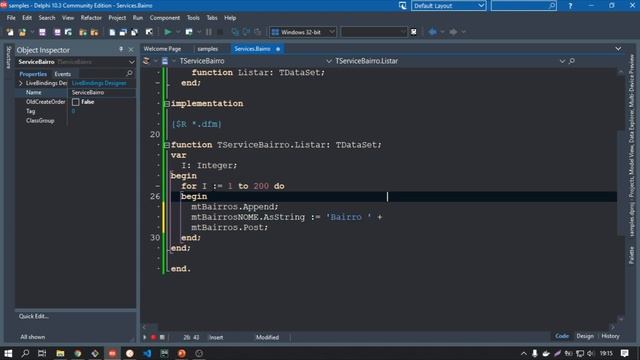Click the Tag property row
This screenshot has width=640, height=360.
[76, 111]
